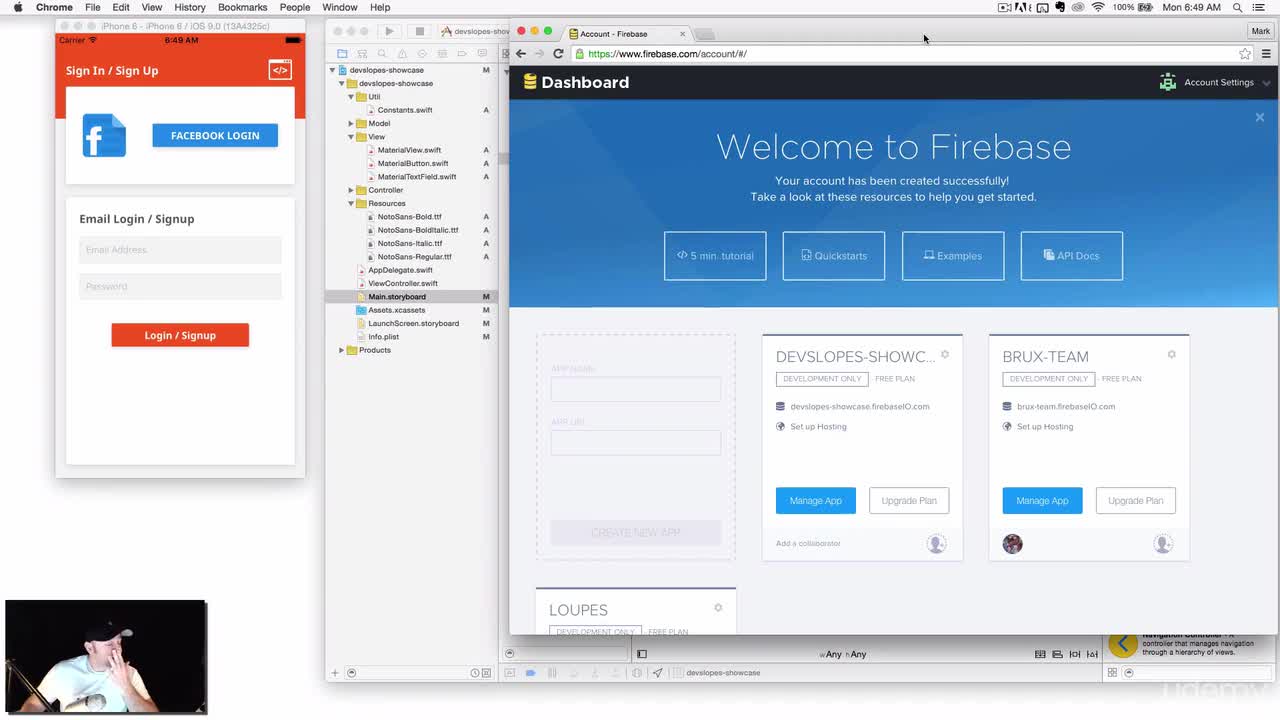Expand the Model folder
The height and width of the screenshot is (720, 1280).
pos(351,123)
